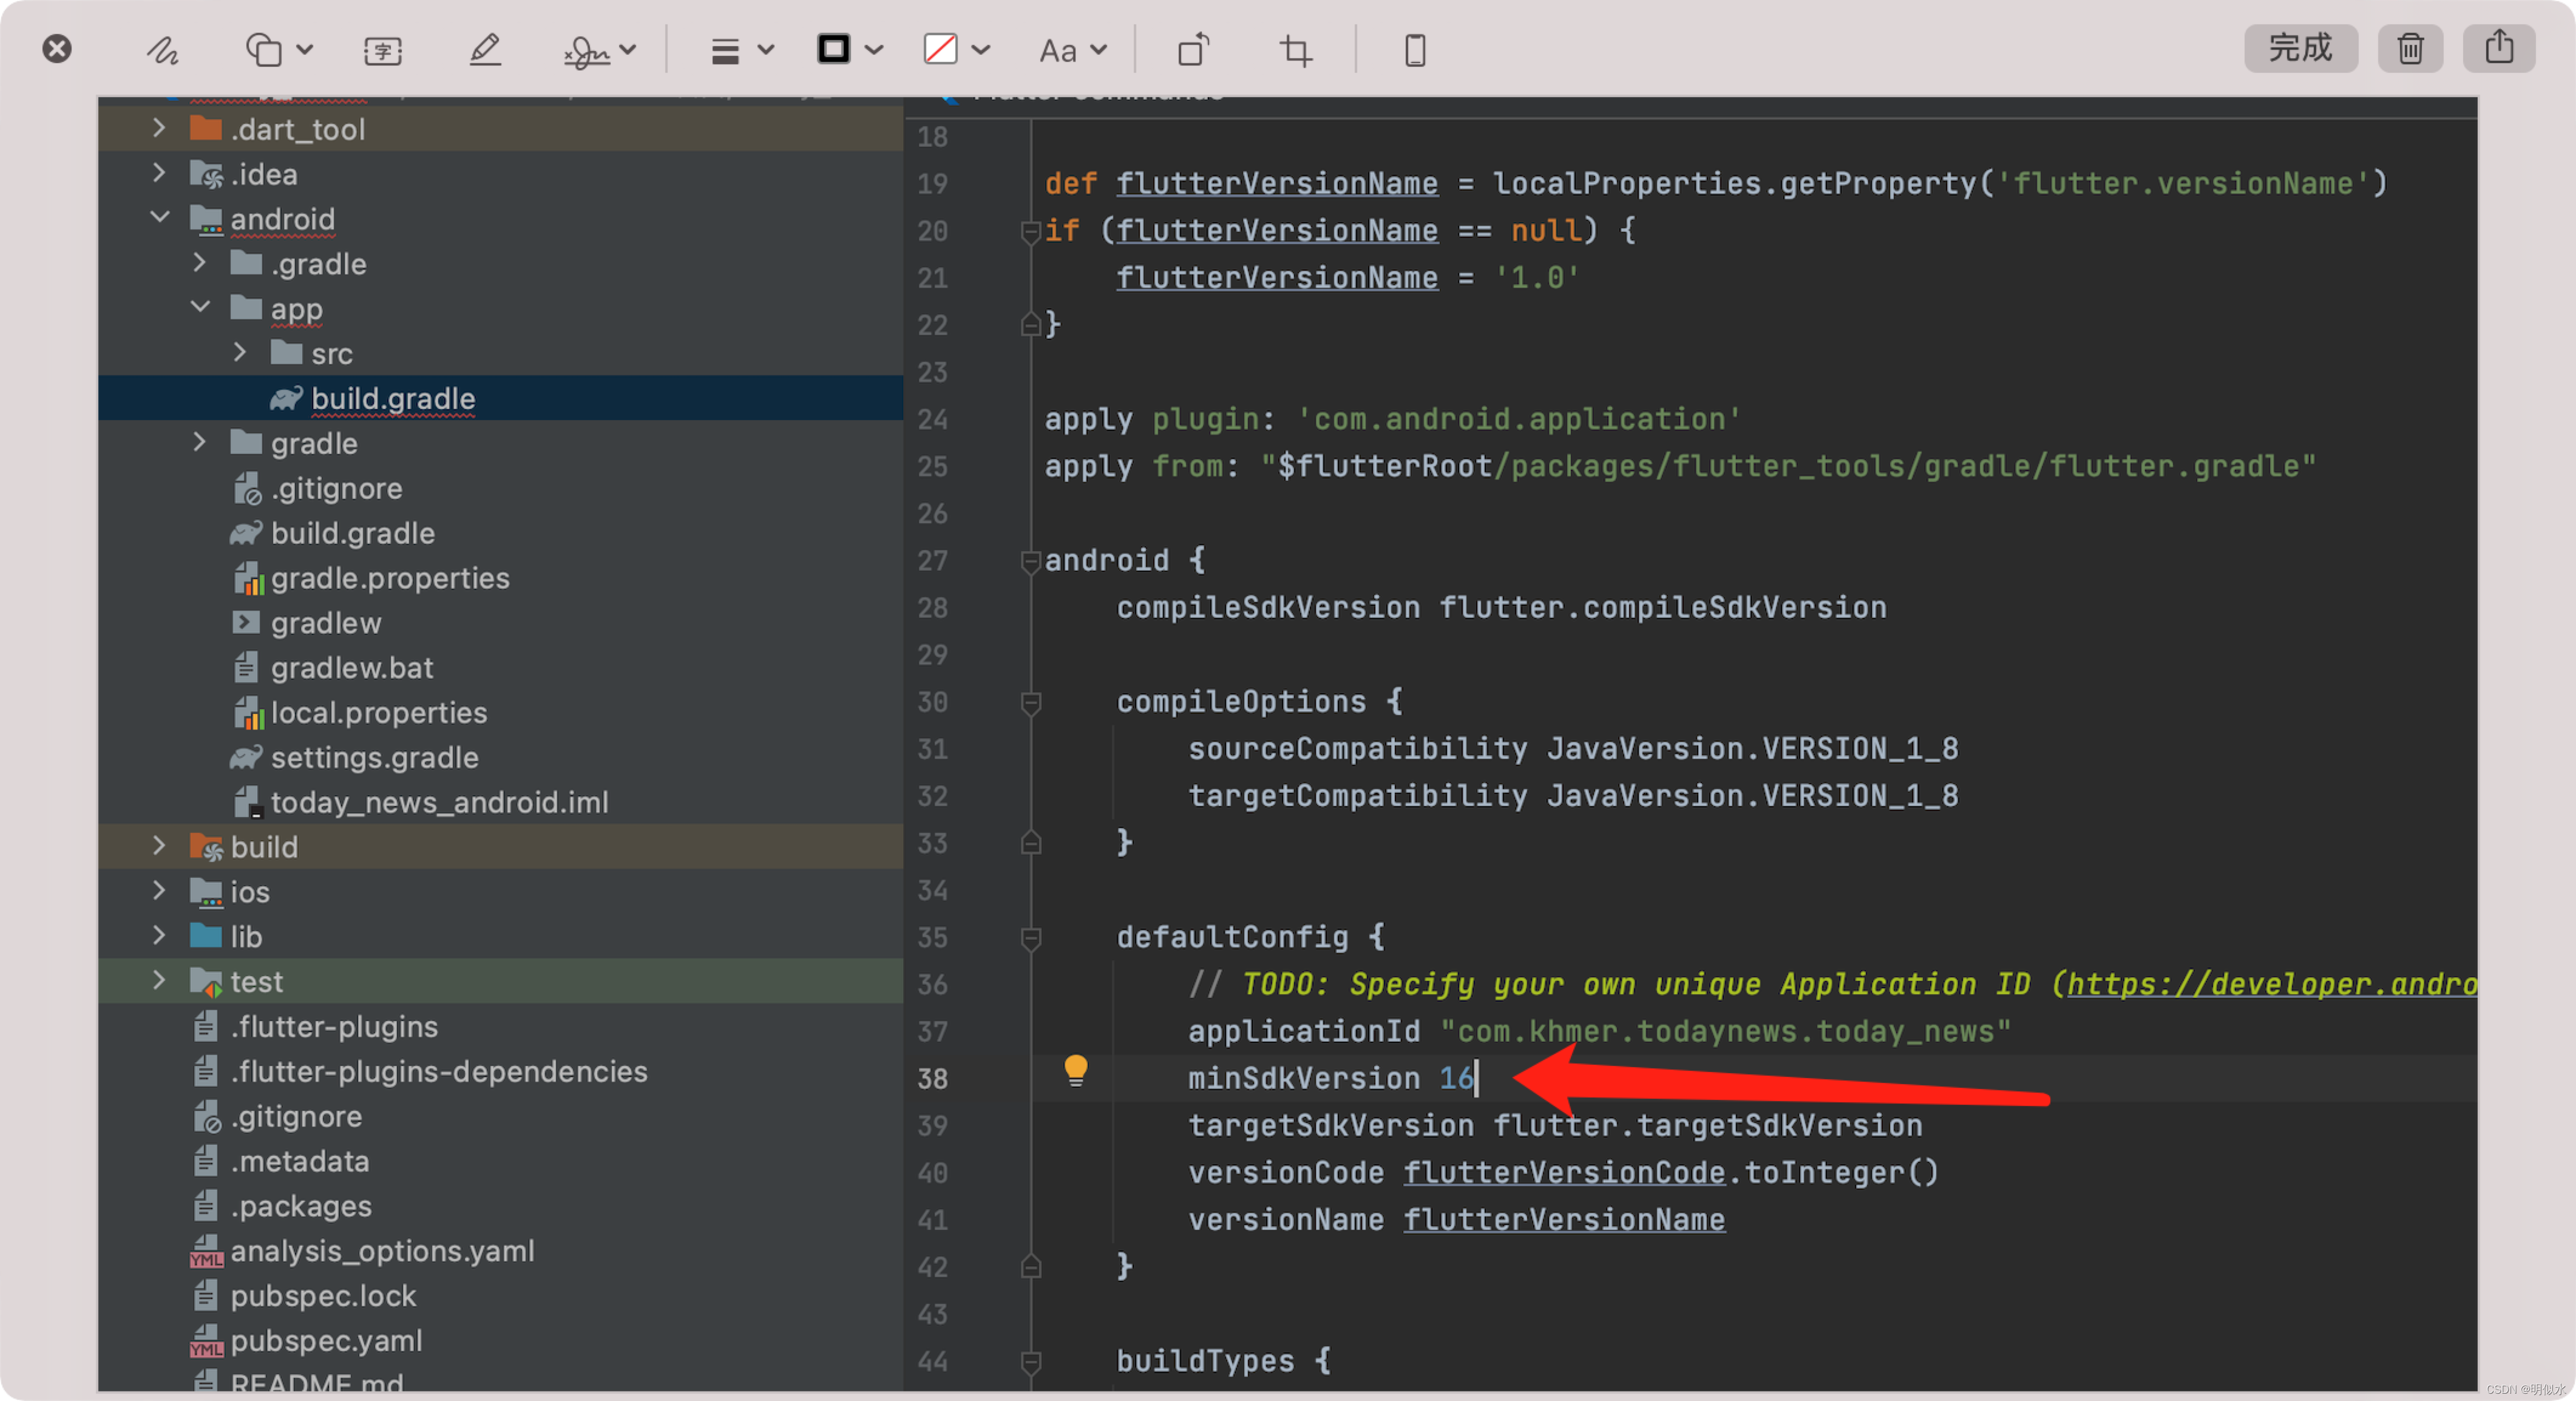
Task: Click the trash delete button
Action: [x=2410, y=47]
